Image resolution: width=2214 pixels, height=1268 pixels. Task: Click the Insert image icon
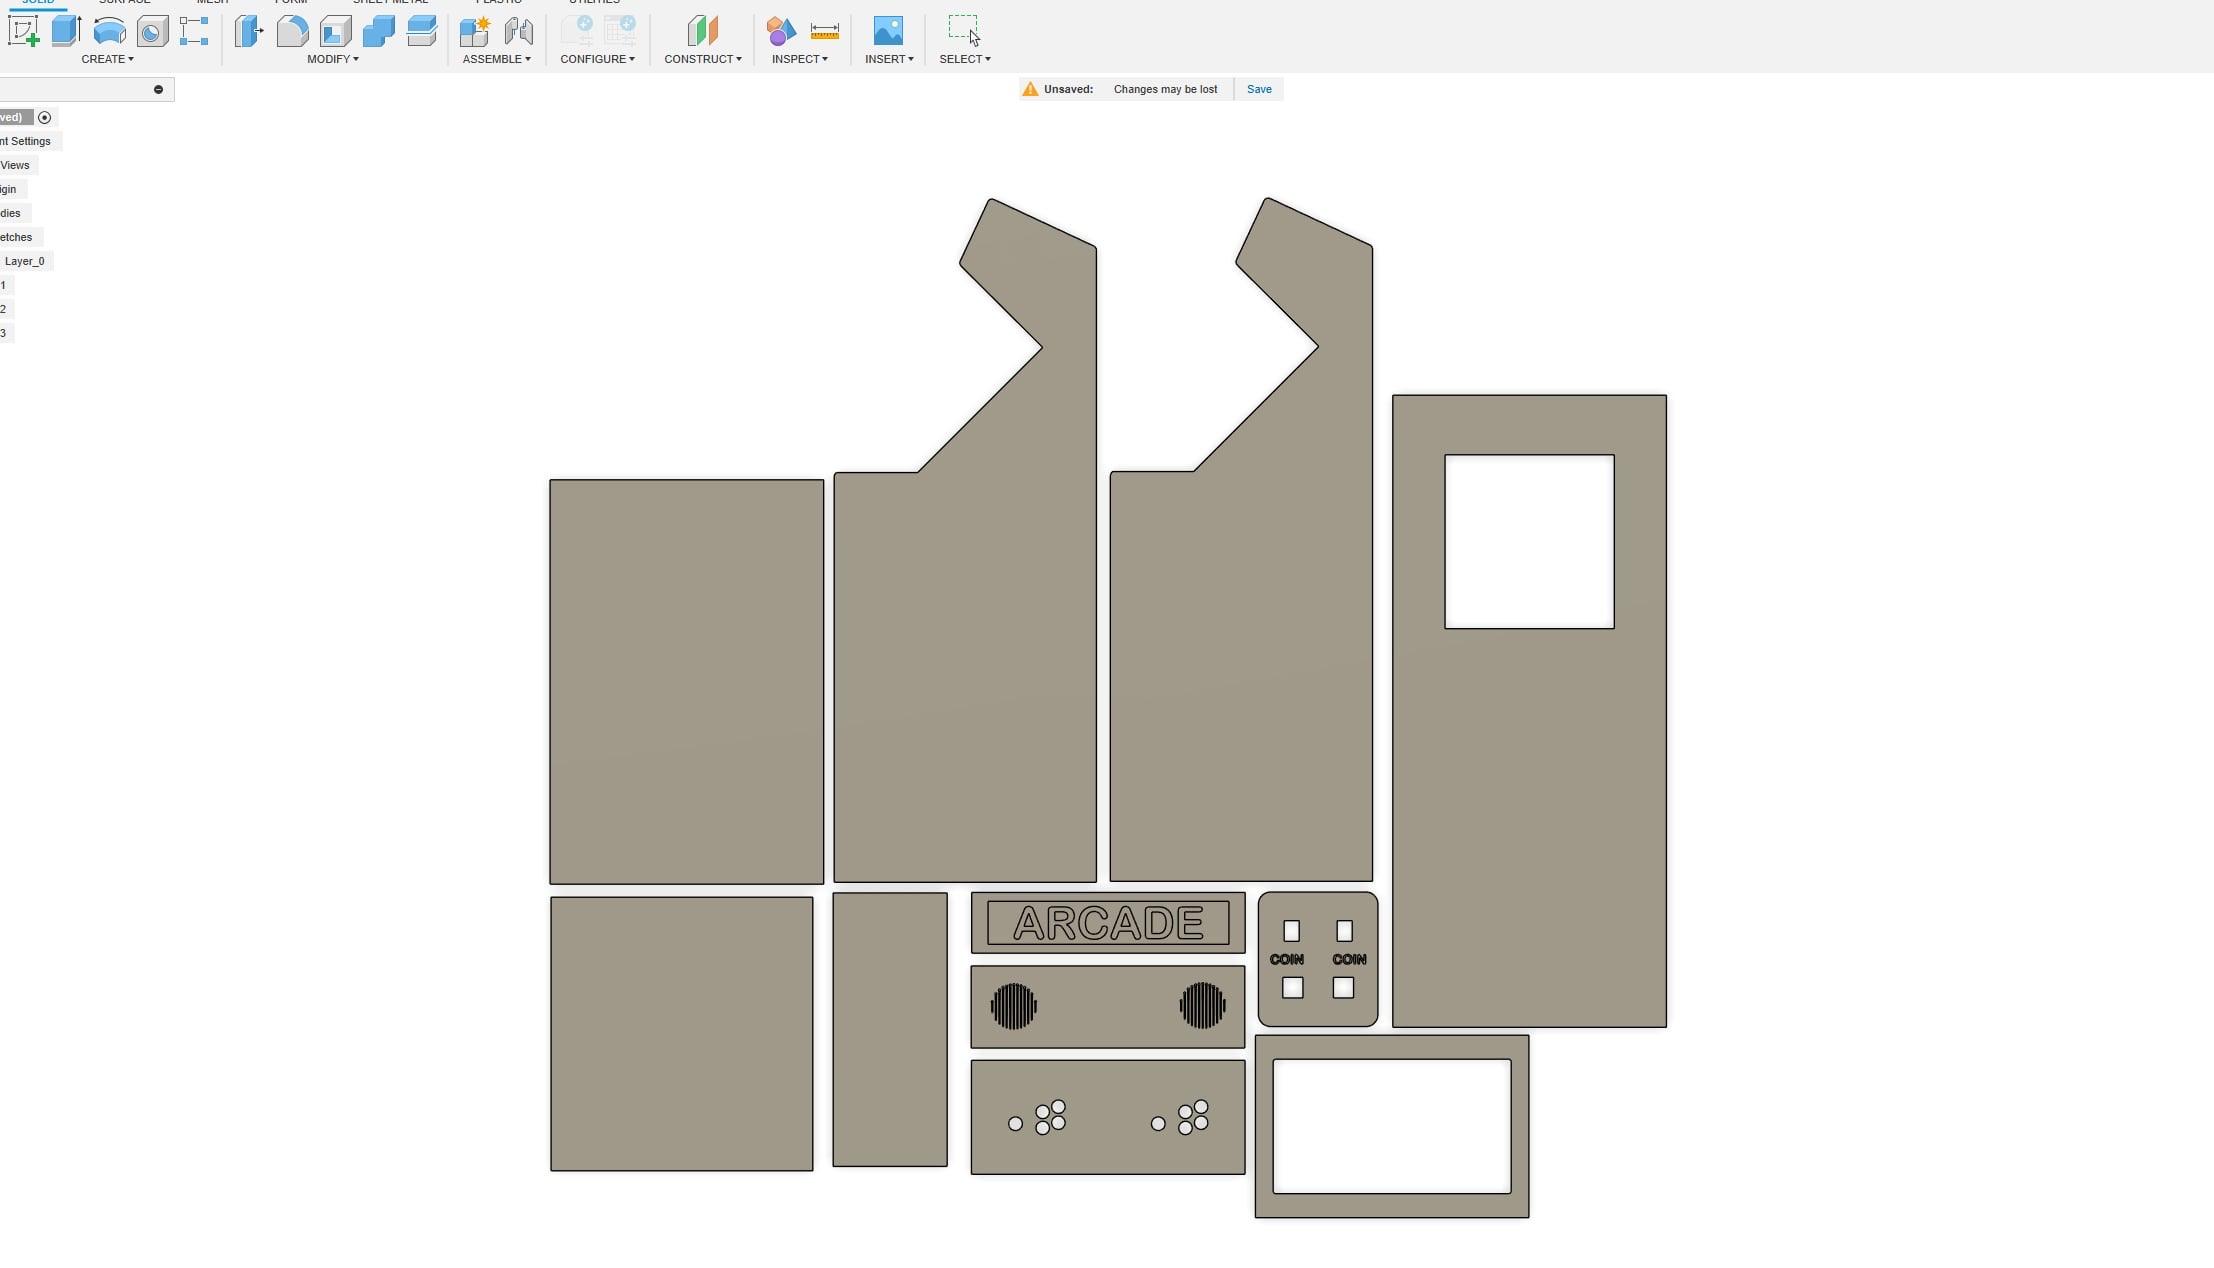[888, 31]
